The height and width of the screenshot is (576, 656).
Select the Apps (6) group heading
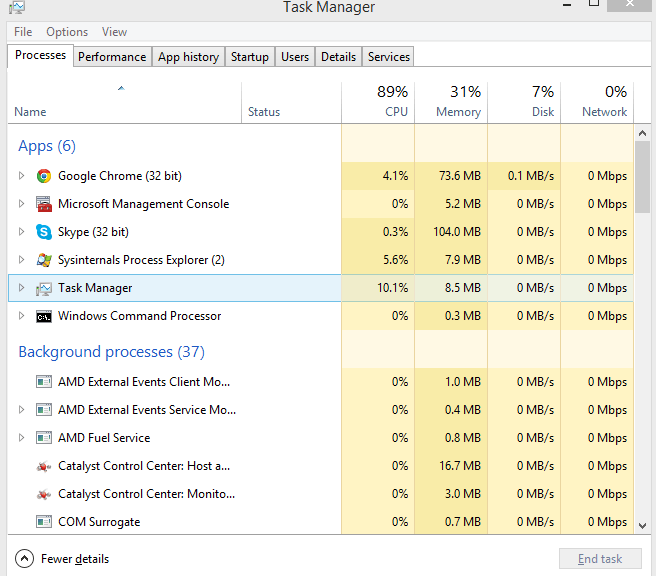coord(47,146)
